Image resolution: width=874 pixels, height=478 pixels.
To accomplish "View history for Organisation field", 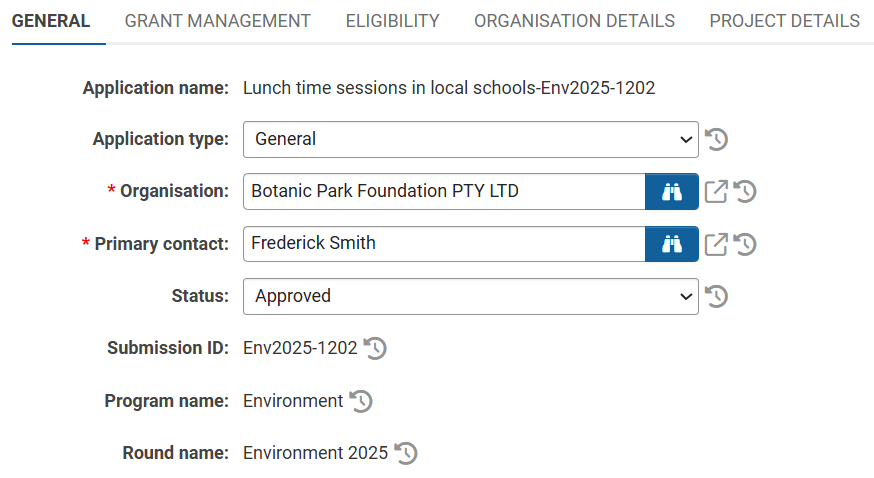I will [745, 192].
